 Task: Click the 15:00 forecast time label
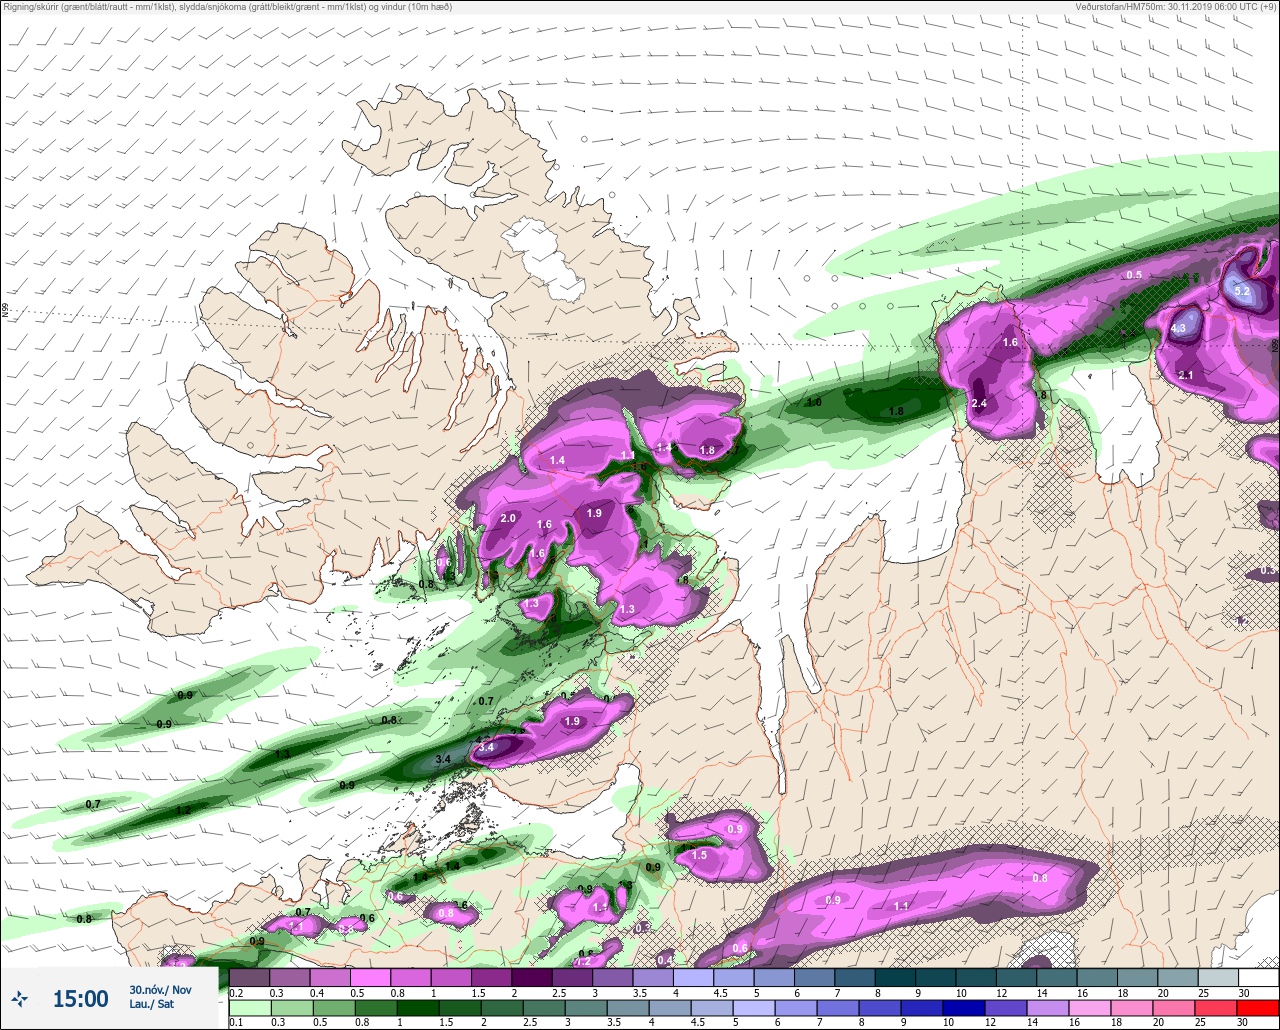click(x=80, y=998)
